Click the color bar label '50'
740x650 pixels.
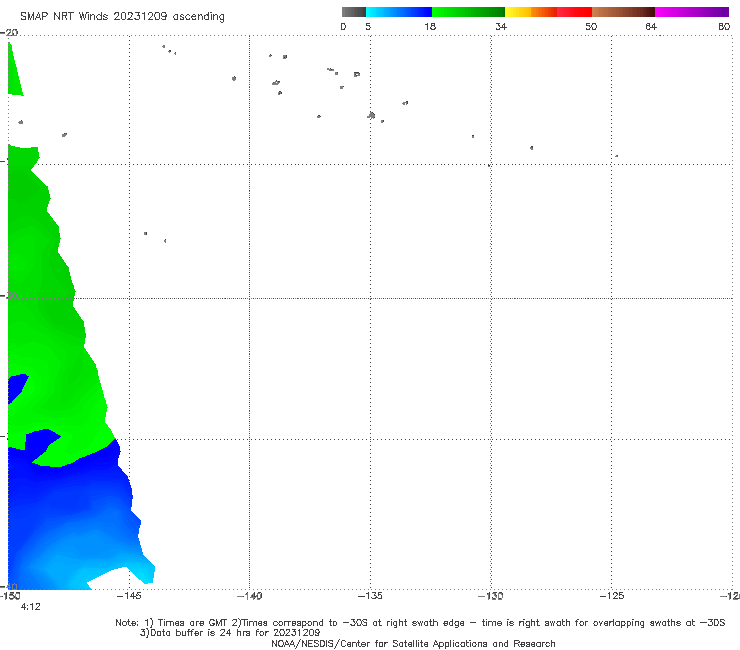(591, 26)
